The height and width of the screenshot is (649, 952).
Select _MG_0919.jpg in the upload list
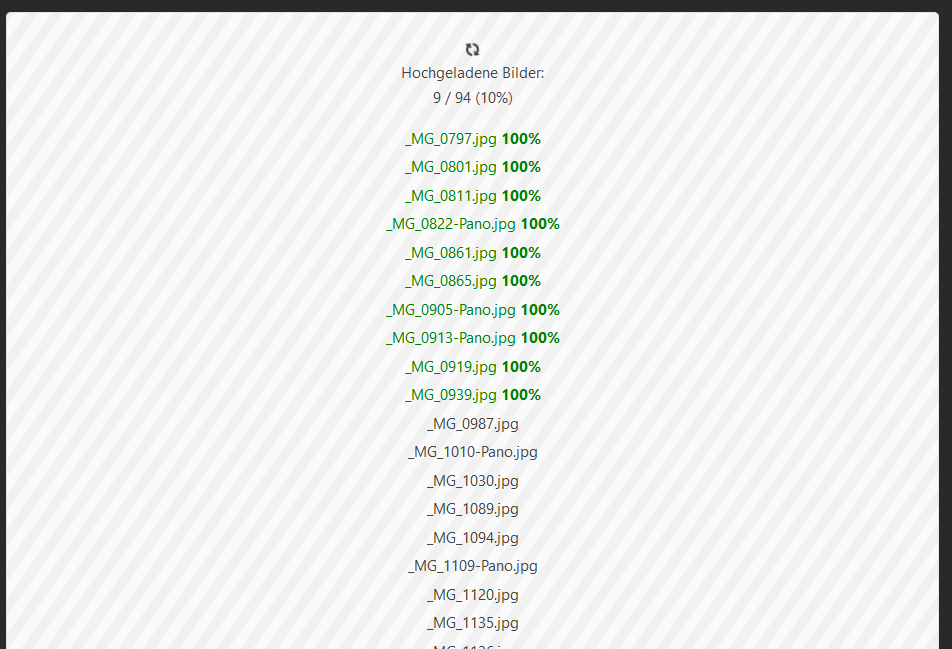click(x=451, y=367)
